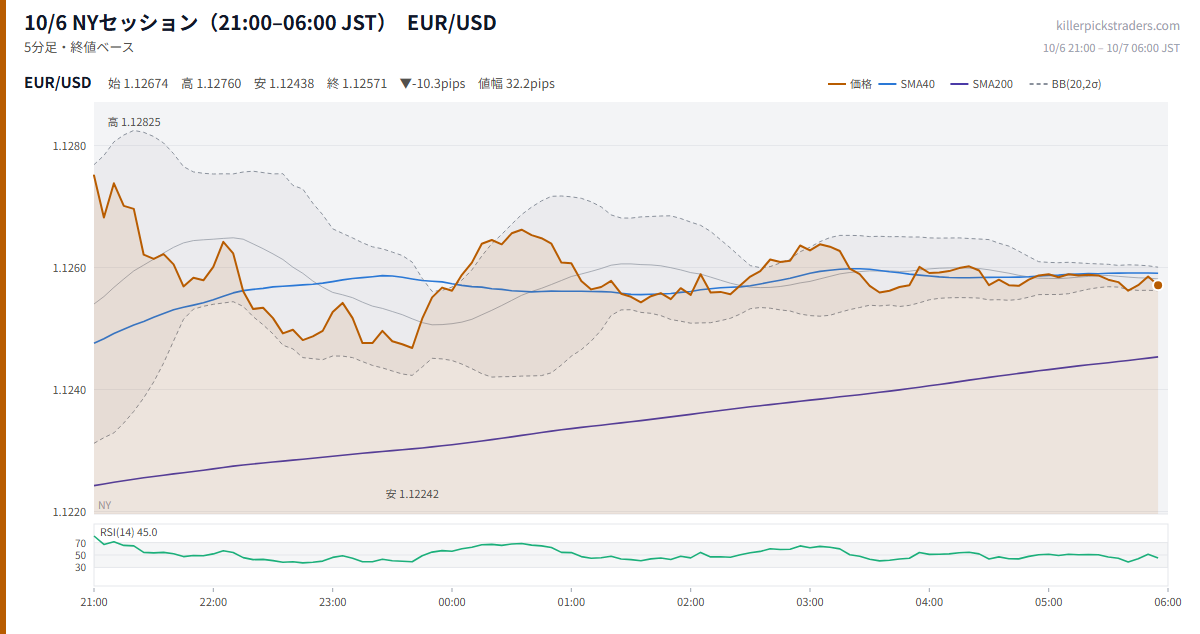Click the high value 高 1.12760

click(211, 84)
